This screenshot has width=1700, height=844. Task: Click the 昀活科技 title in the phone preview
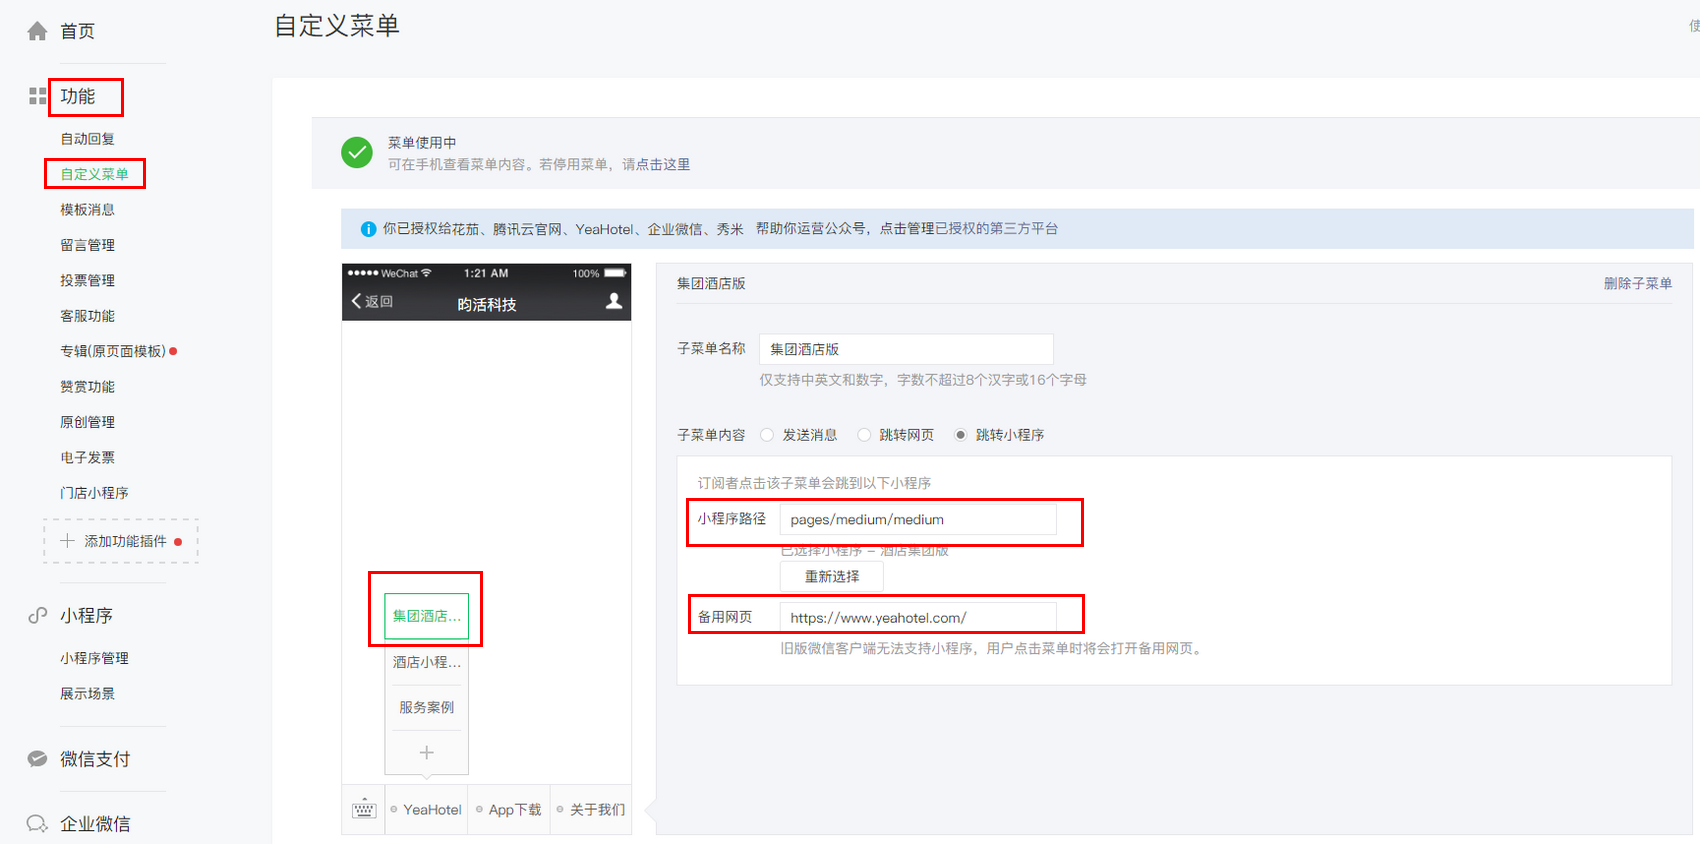click(x=487, y=304)
